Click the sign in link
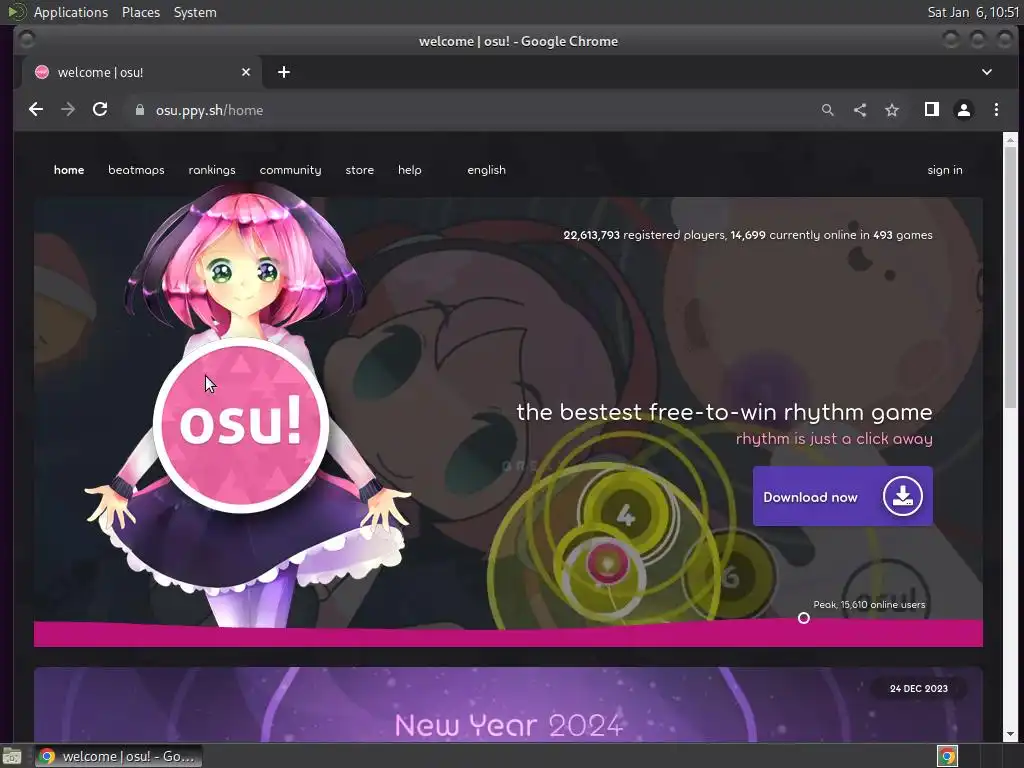The image size is (1024, 768). (x=944, y=170)
